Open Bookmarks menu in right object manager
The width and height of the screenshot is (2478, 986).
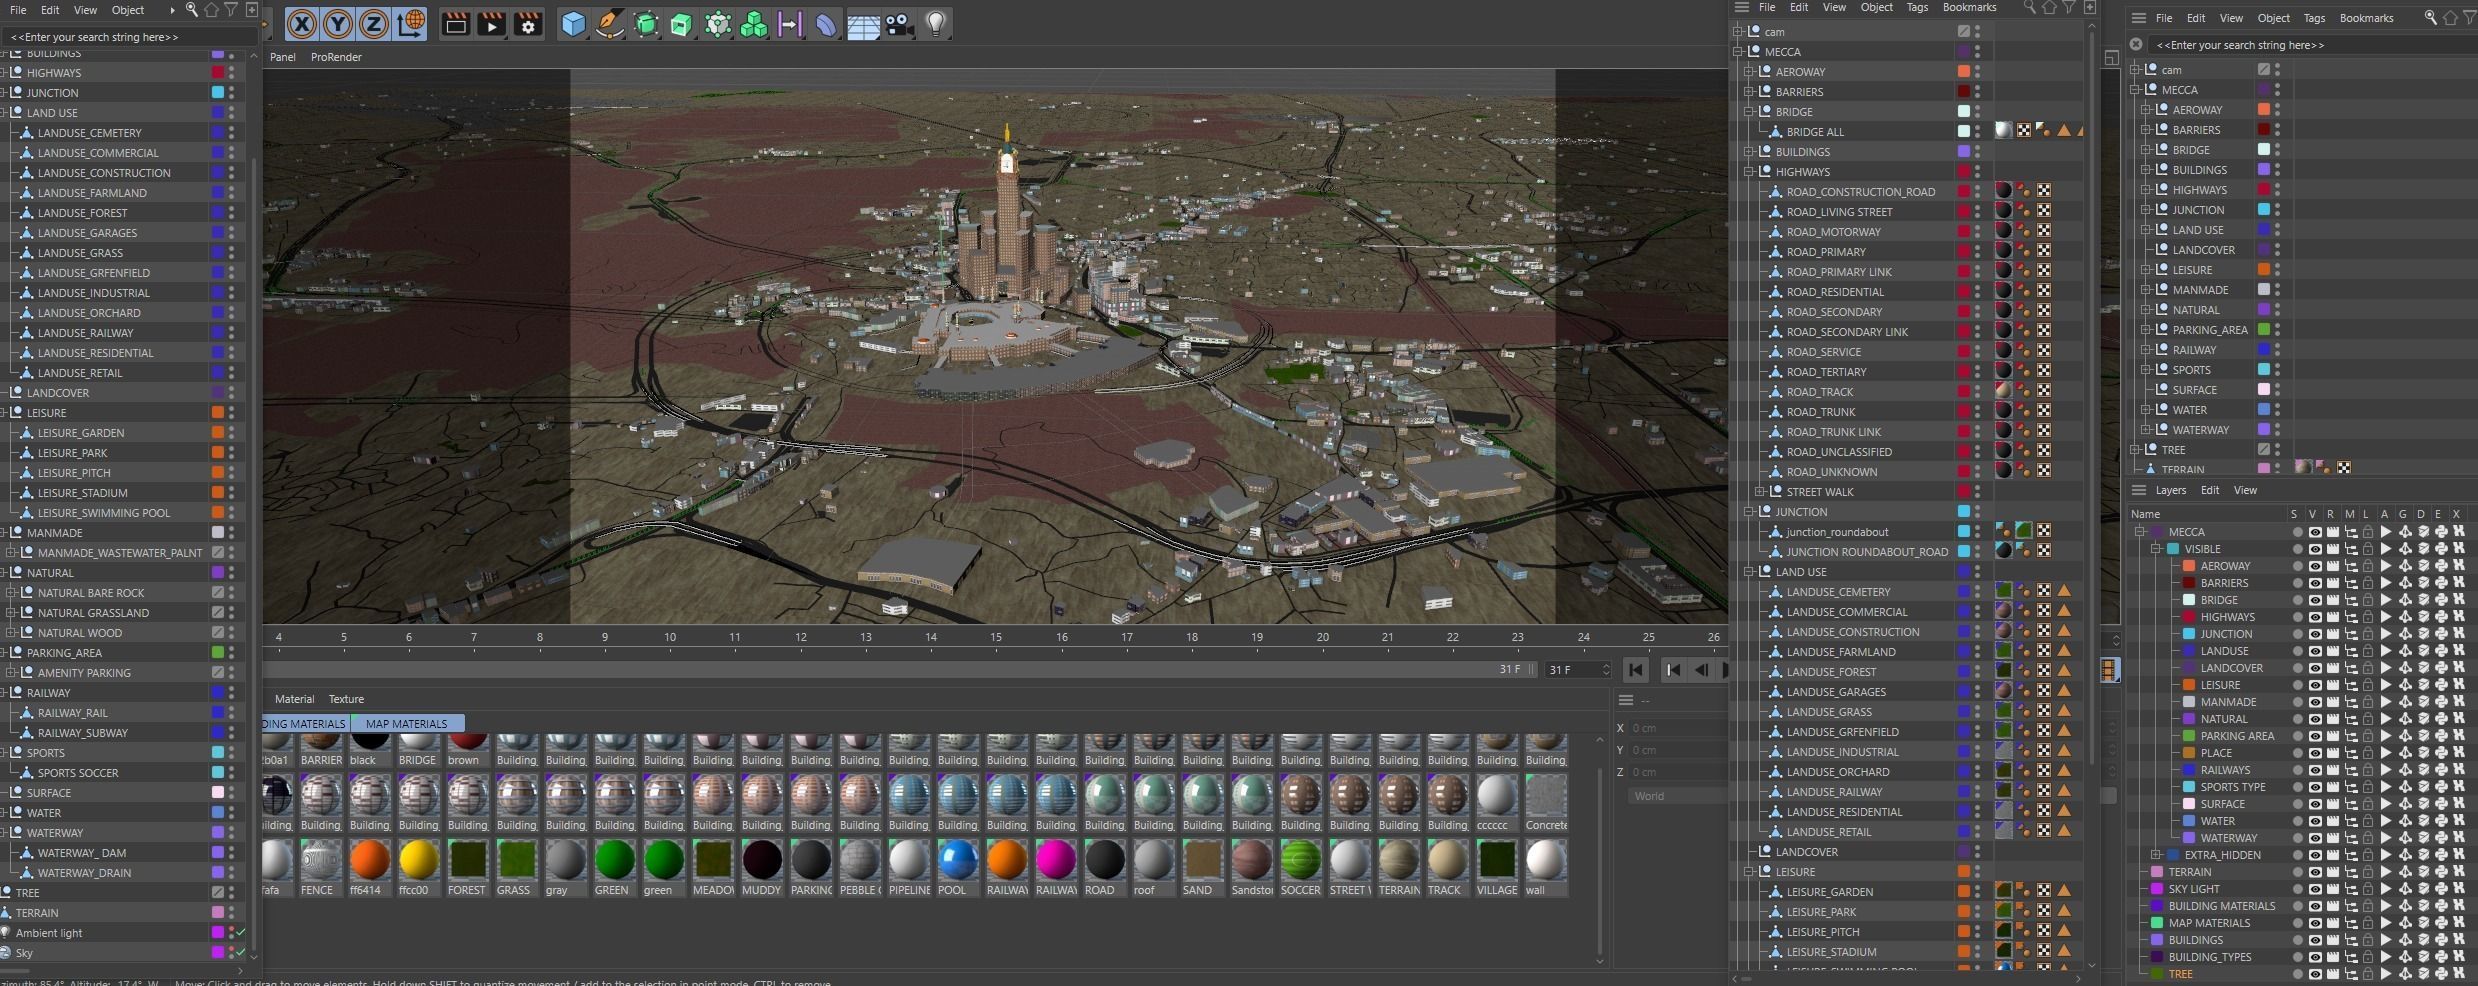(x=2366, y=18)
